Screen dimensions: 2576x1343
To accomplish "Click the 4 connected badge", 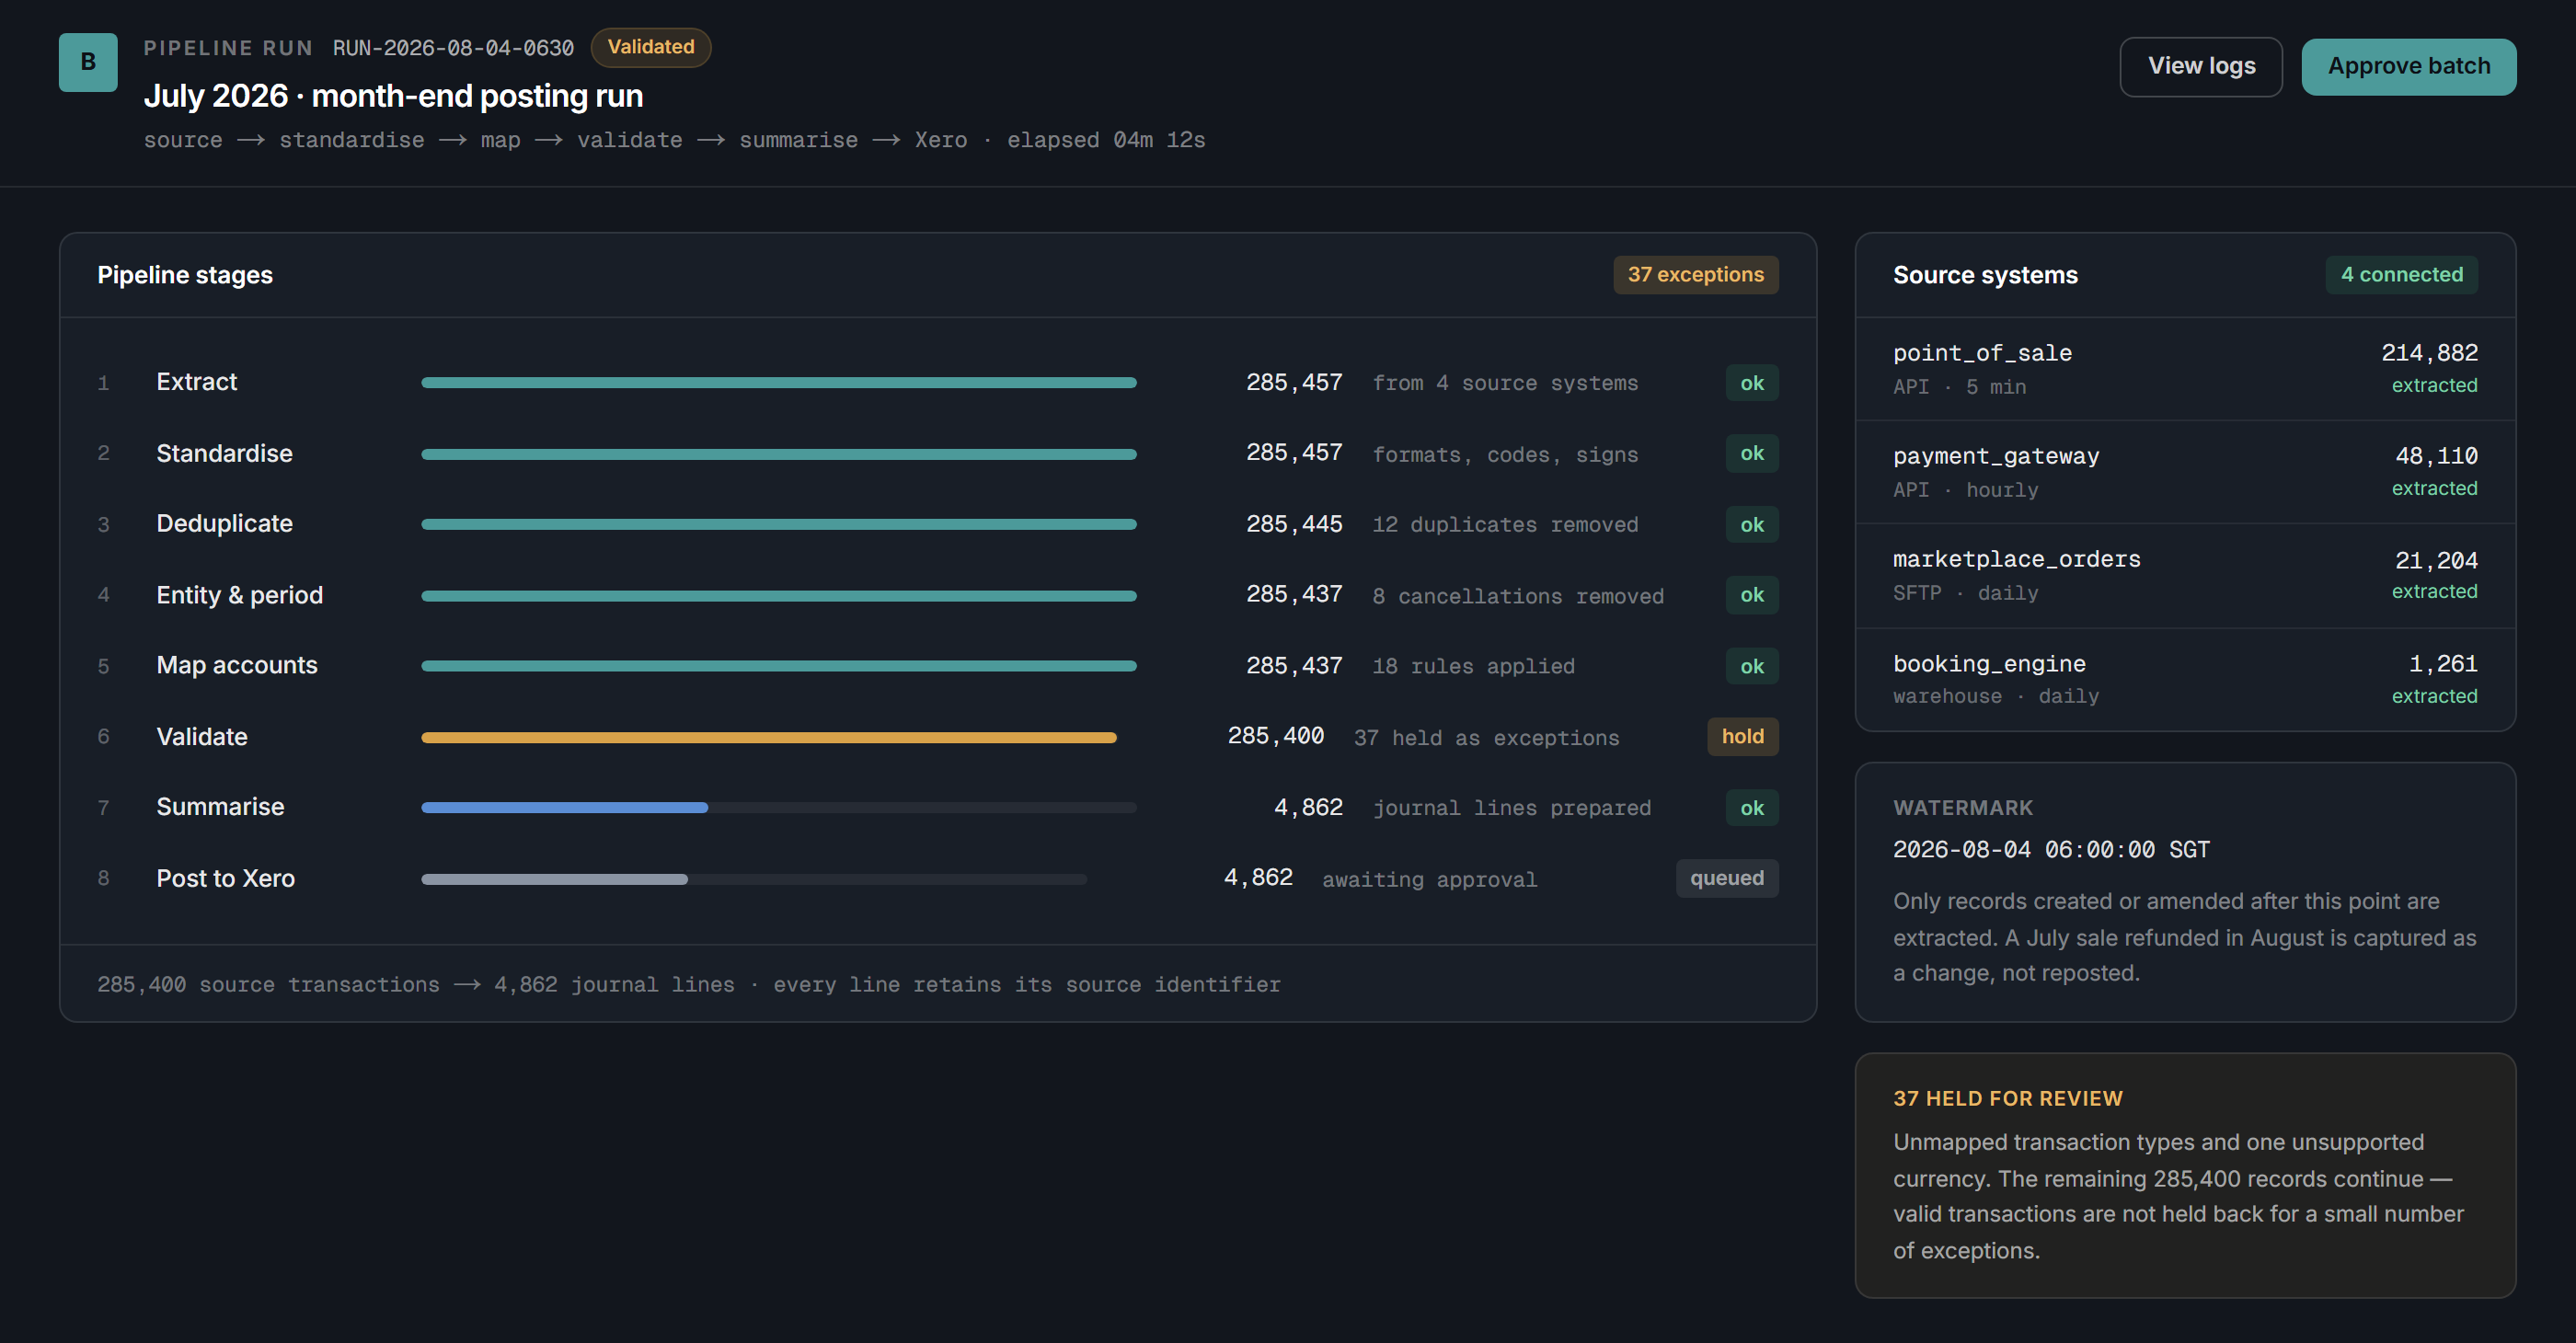I will click(x=2402, y=274).
